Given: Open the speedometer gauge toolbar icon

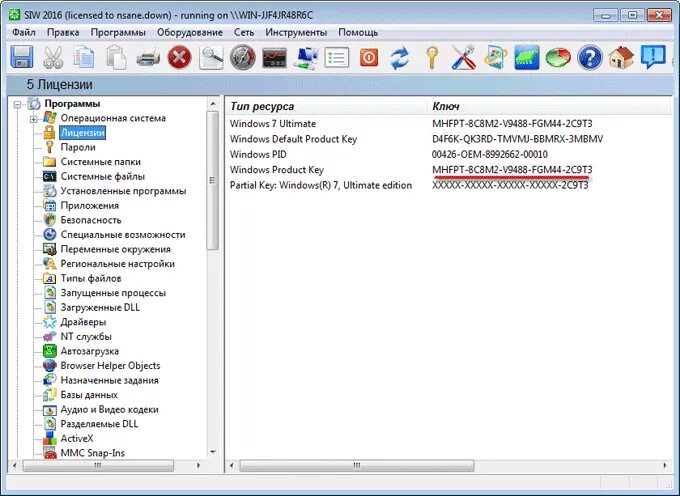Looking at the screenshot, I should point(242,57).
